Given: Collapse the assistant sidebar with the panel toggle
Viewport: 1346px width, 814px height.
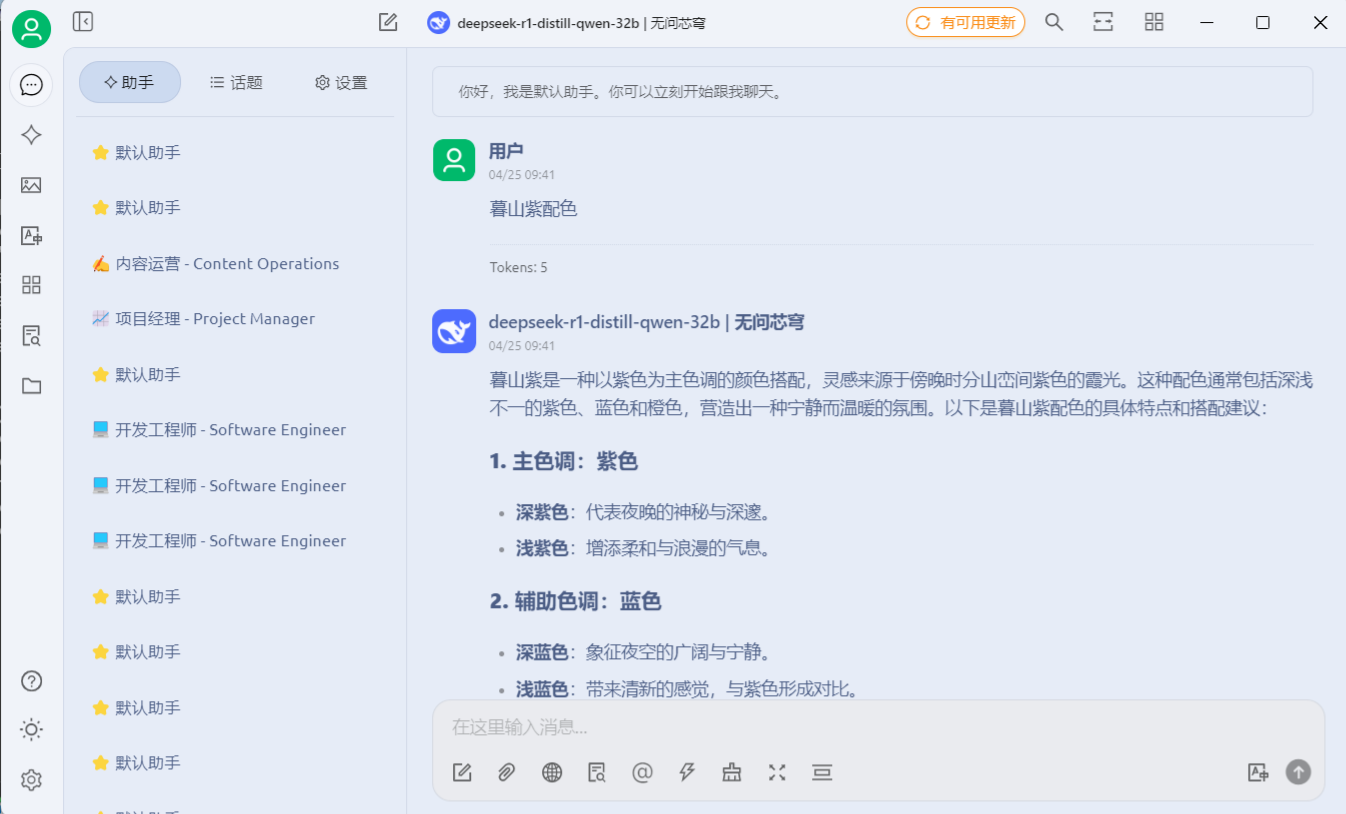Looking at the screenshot, I should [83, 22].
